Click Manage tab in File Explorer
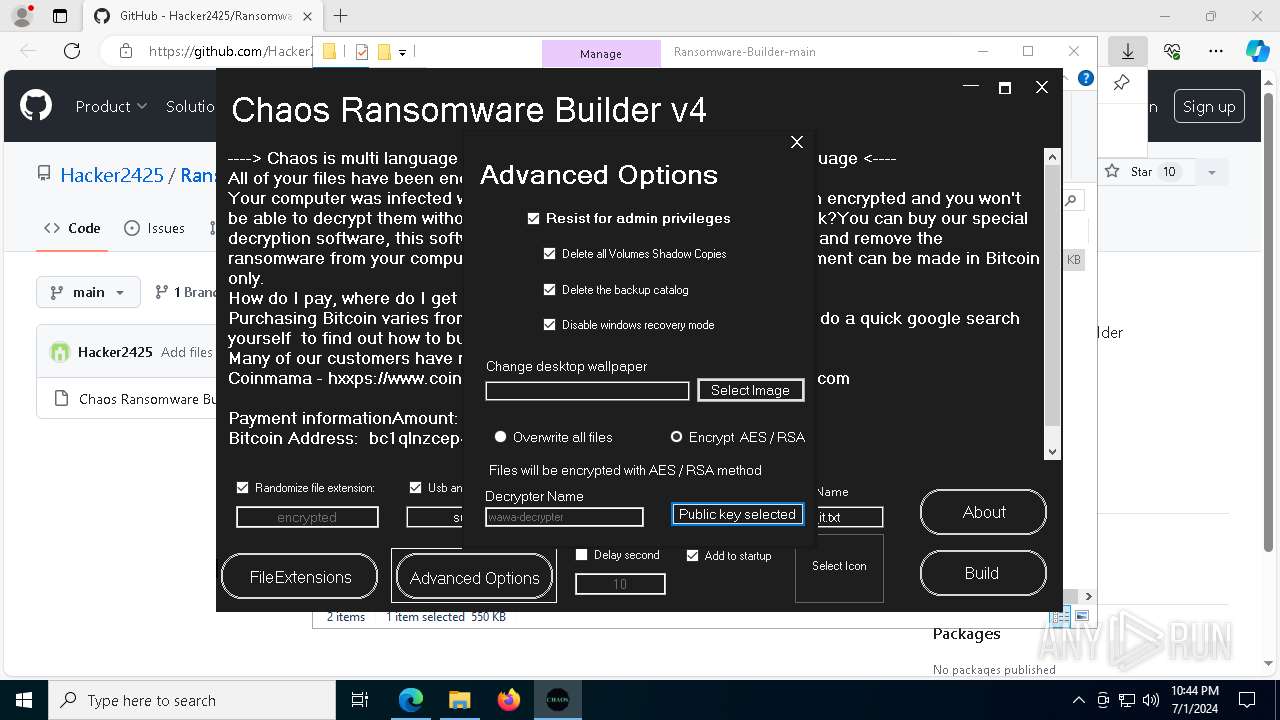The height and width of the screenshot is (720, 1280). coord(601,54)
